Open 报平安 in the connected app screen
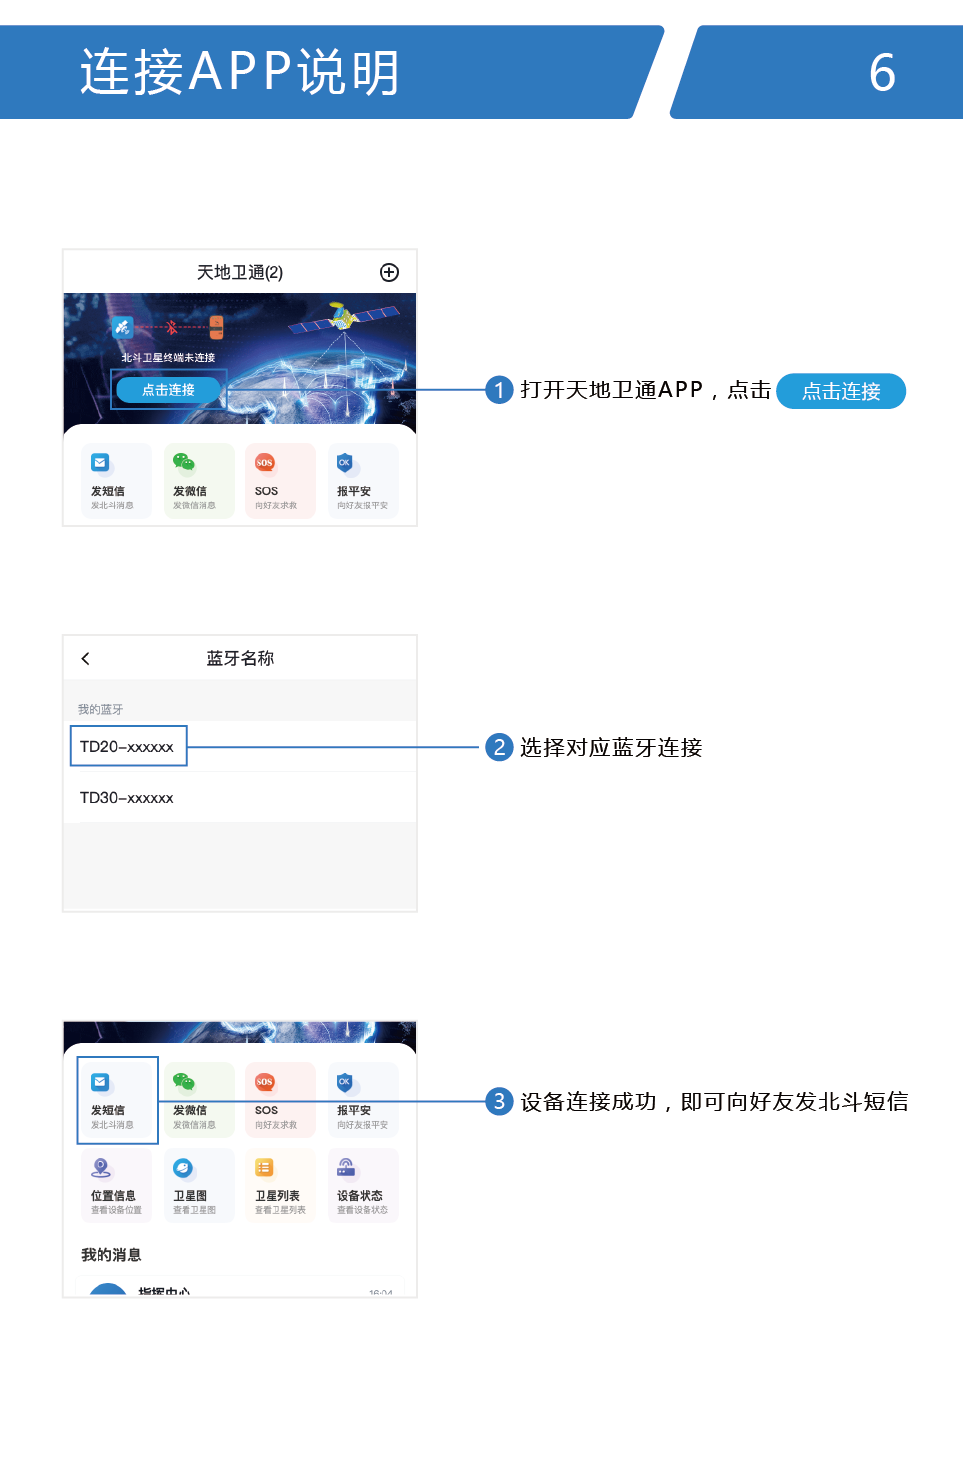The width and height of the screenshot is (963, 1480). pos(363,1100)
